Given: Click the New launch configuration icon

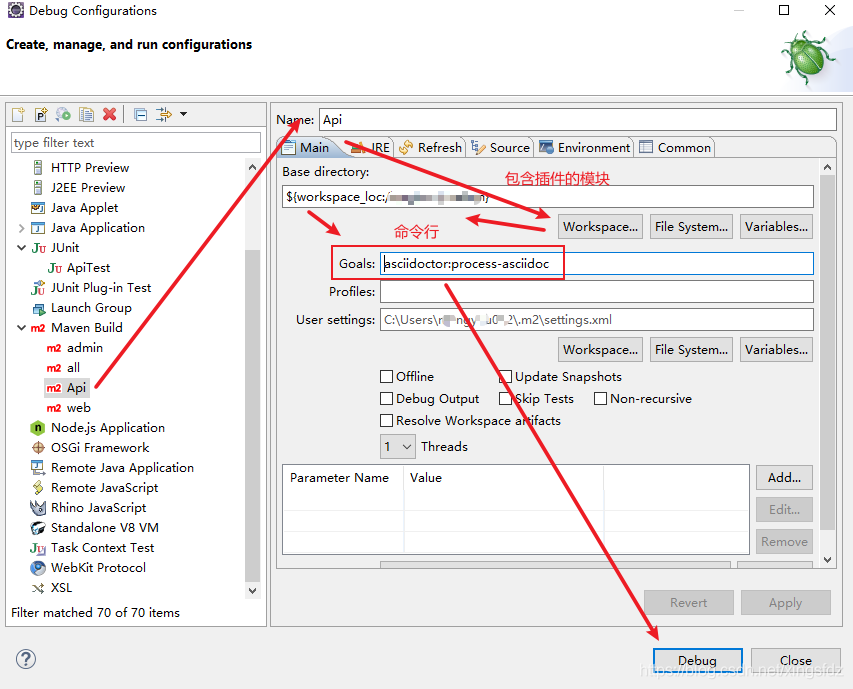Looking at the screenshot, I should pyautogui.click(x=18, y=115).
